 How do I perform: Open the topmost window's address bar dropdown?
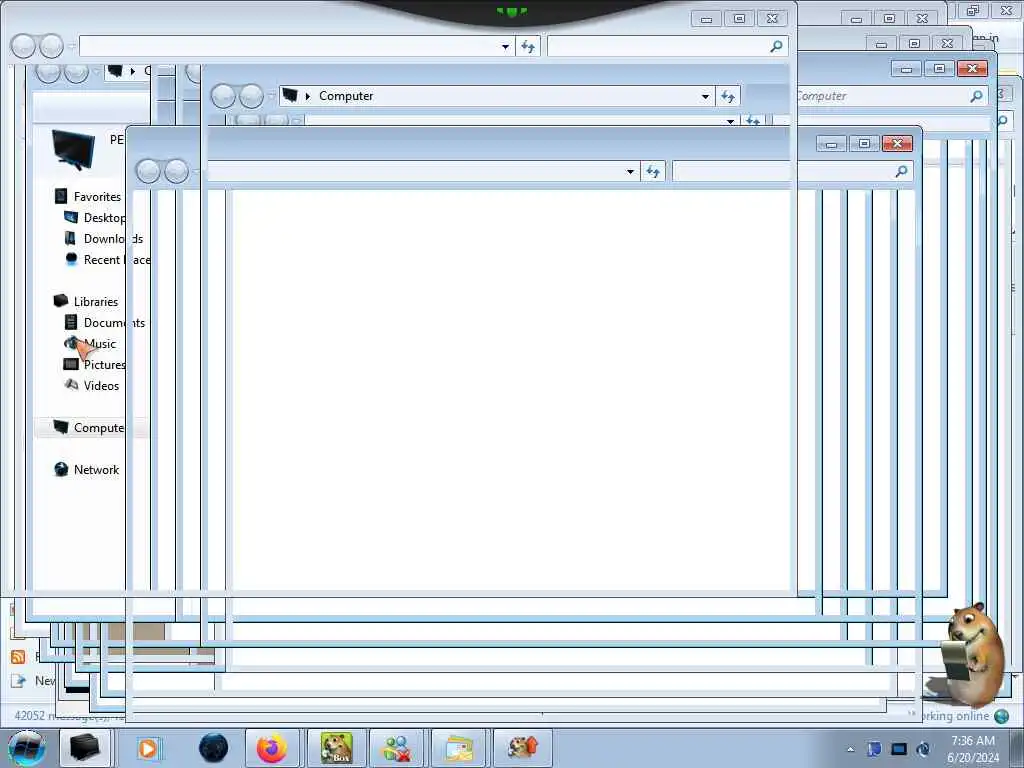click(x=505, y=46)
